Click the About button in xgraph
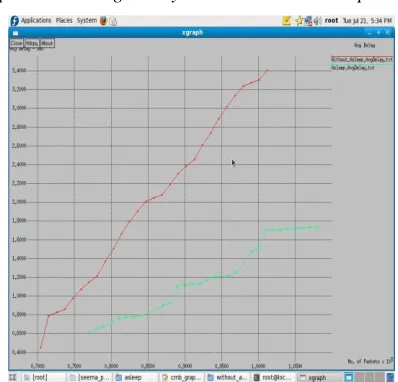The width and height of the screenshot is (398, 382). tap(47, 43)
